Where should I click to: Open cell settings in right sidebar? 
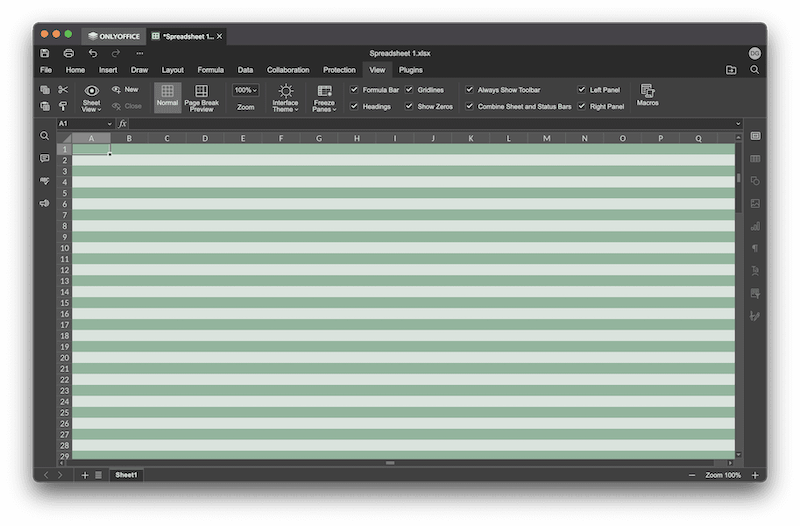pyautogui.click(x=755, y=136)
